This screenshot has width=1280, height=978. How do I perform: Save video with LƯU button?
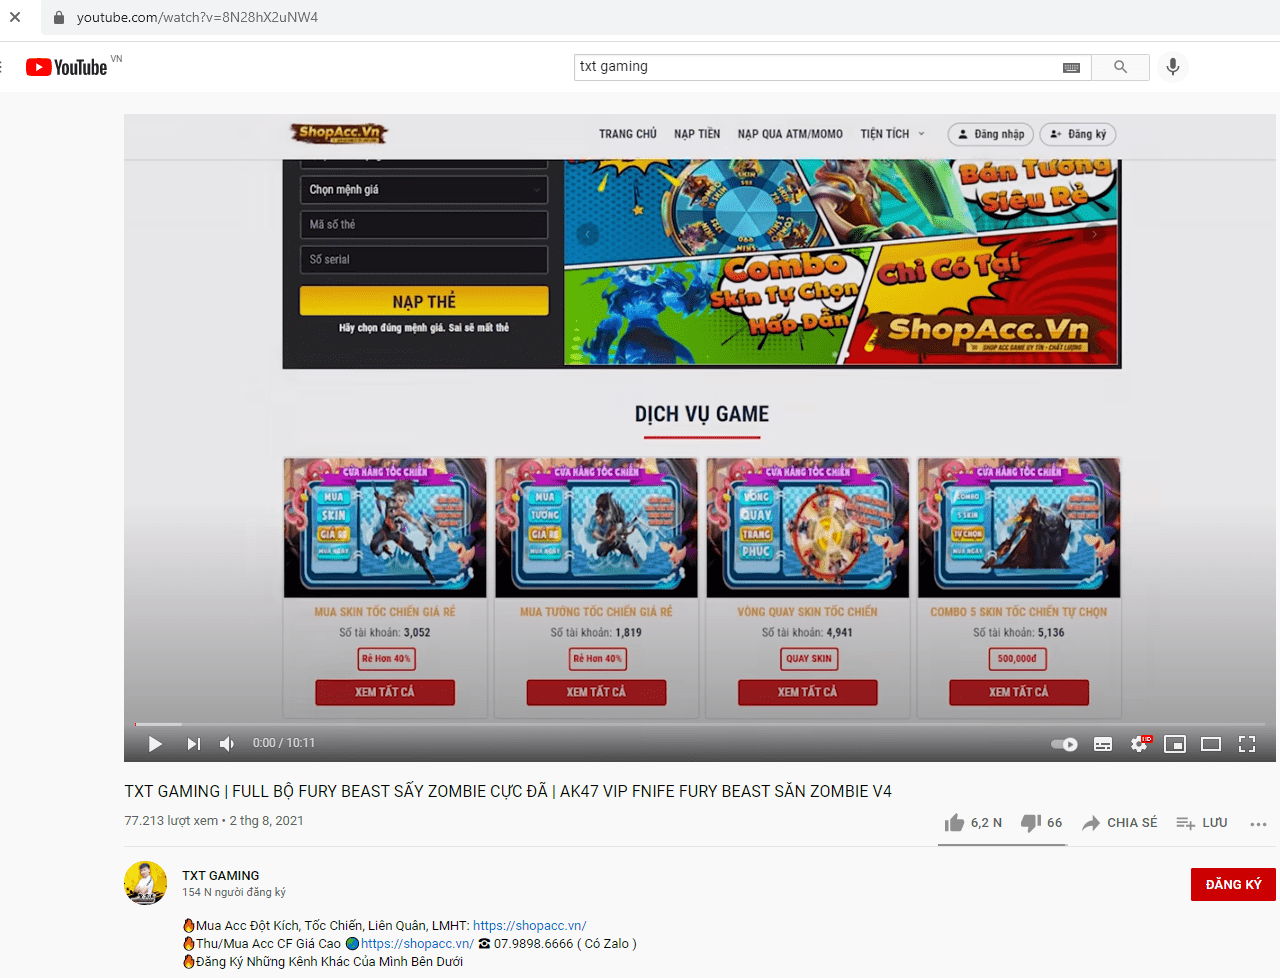(x=1202, y=822)
